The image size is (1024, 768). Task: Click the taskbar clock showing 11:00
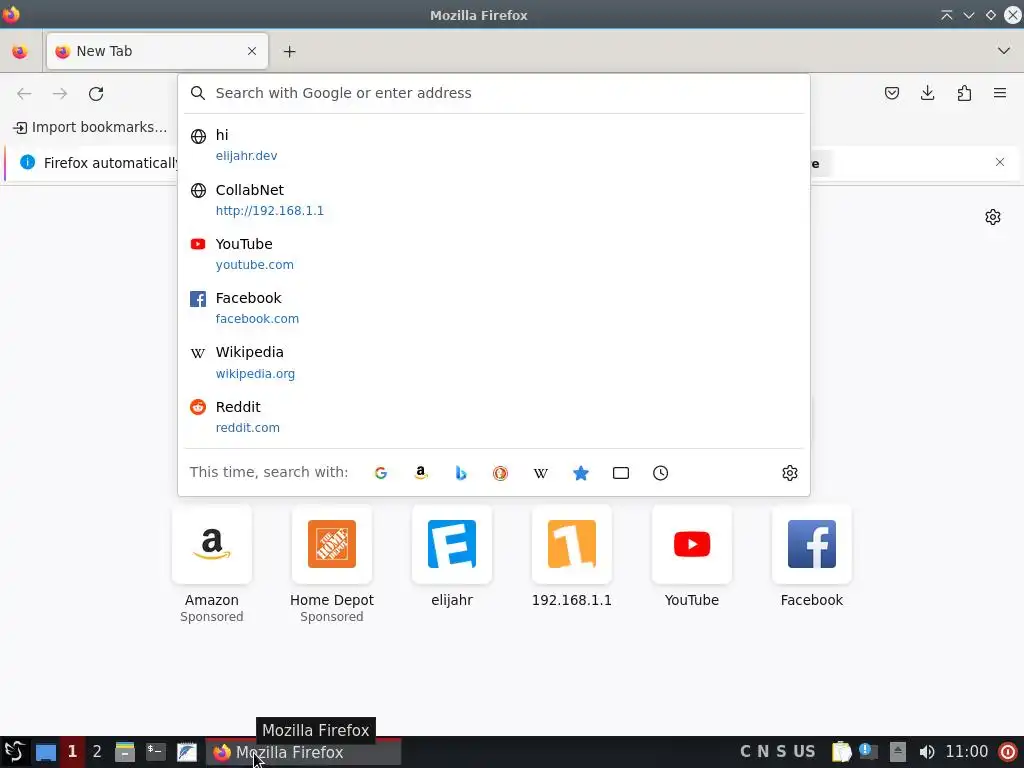(x=967, y=752)
